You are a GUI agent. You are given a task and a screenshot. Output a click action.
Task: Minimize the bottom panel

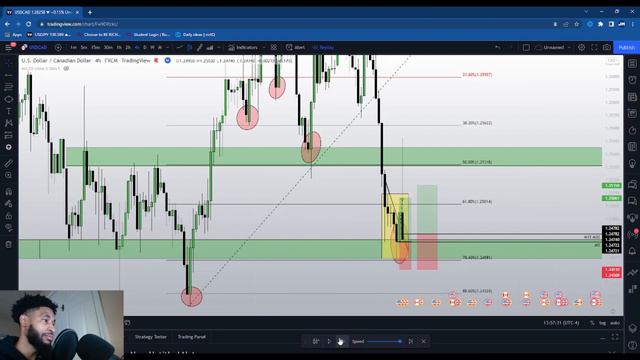pos(603,338)
